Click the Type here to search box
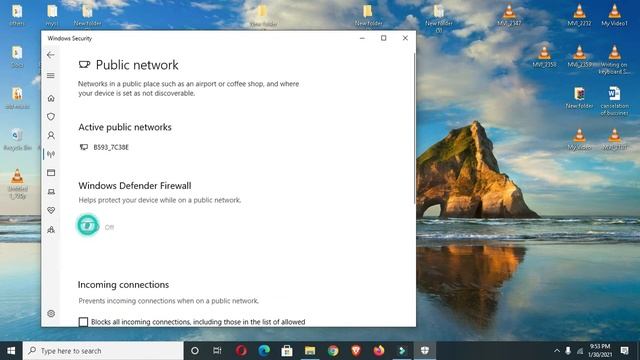This screenshot has width=640, height=360. coord(103,351)
